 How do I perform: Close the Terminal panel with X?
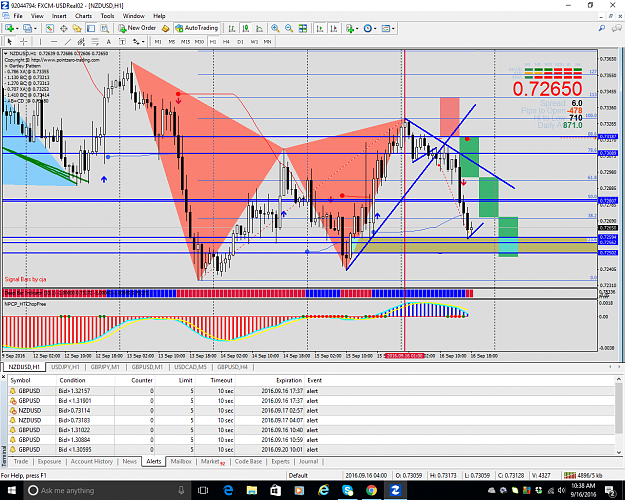click(4, 376)
